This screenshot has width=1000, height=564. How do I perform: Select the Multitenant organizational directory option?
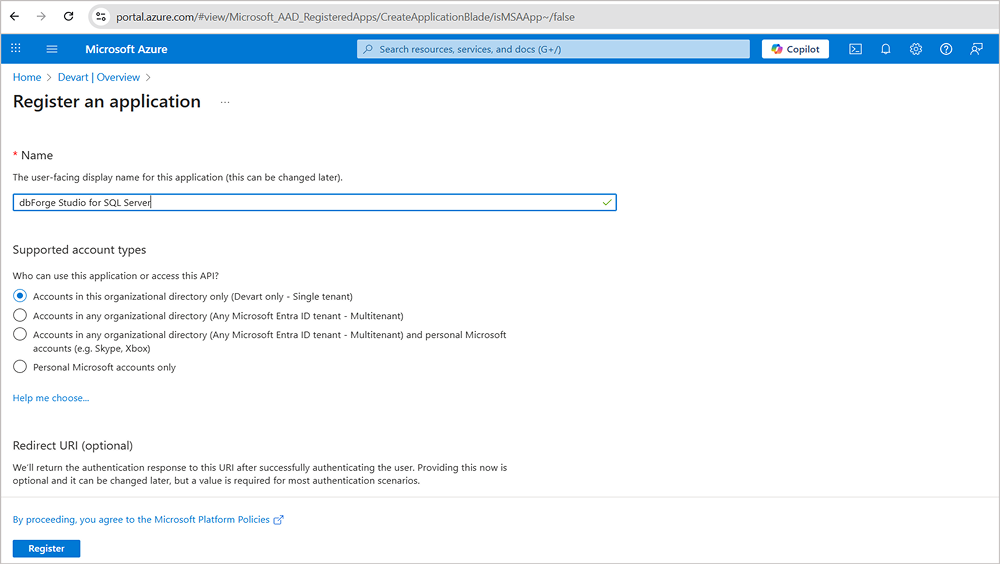(x=20, y=315)
